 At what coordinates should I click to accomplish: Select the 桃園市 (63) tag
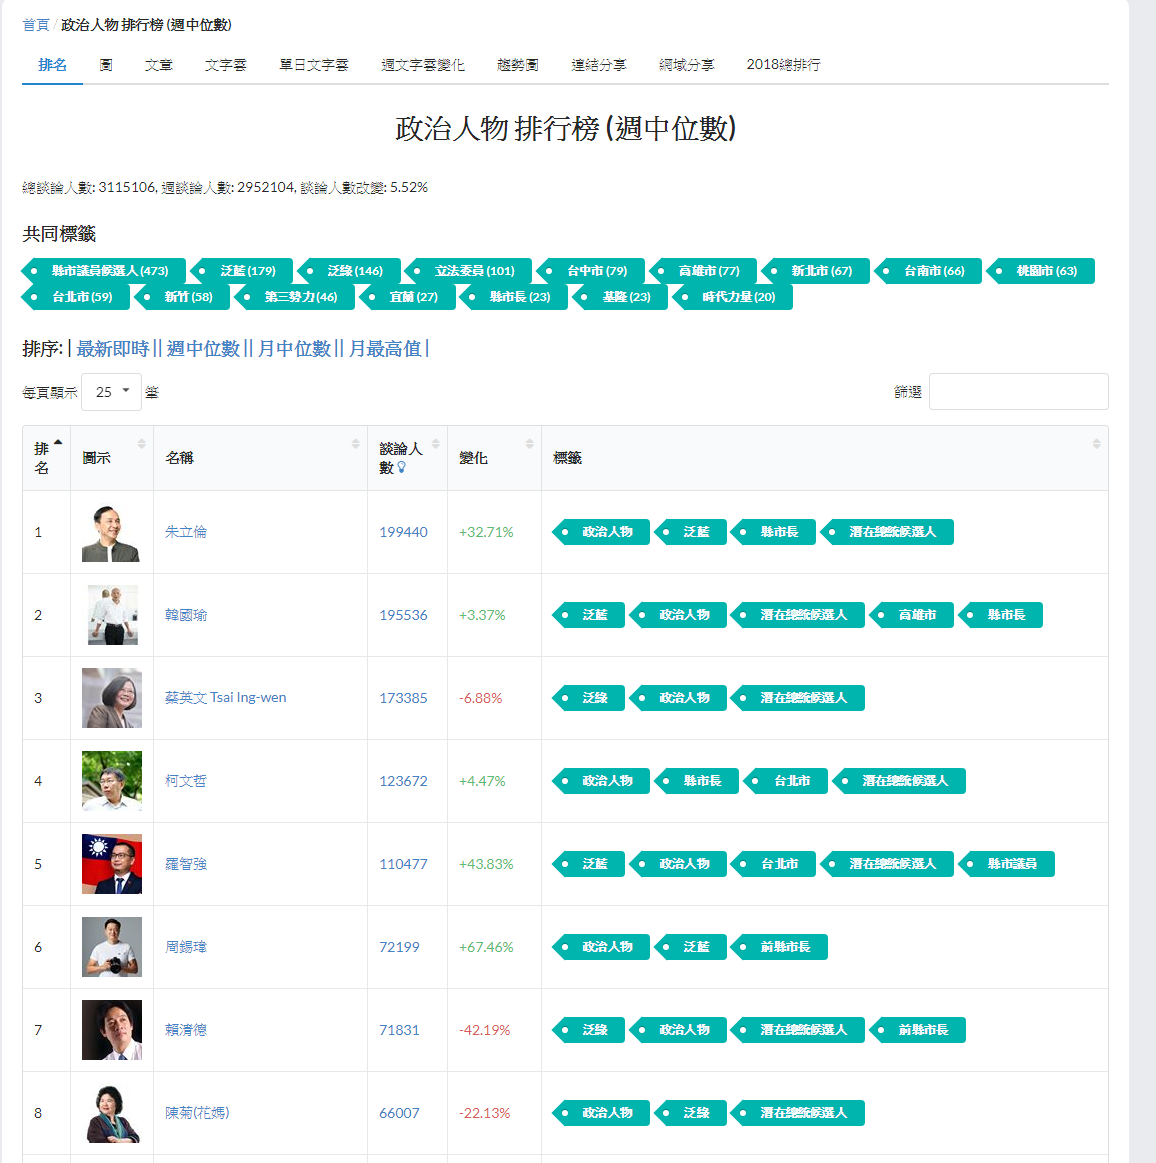1041,271
